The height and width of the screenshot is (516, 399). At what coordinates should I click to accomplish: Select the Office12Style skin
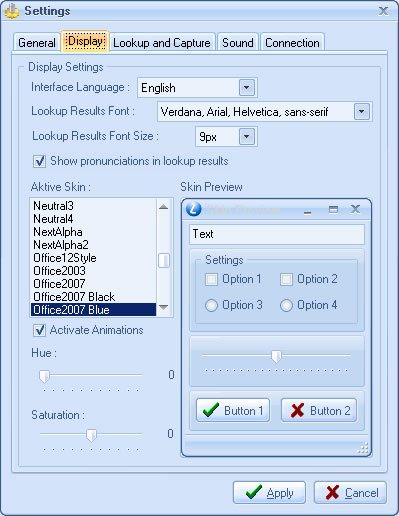point(93,258)
